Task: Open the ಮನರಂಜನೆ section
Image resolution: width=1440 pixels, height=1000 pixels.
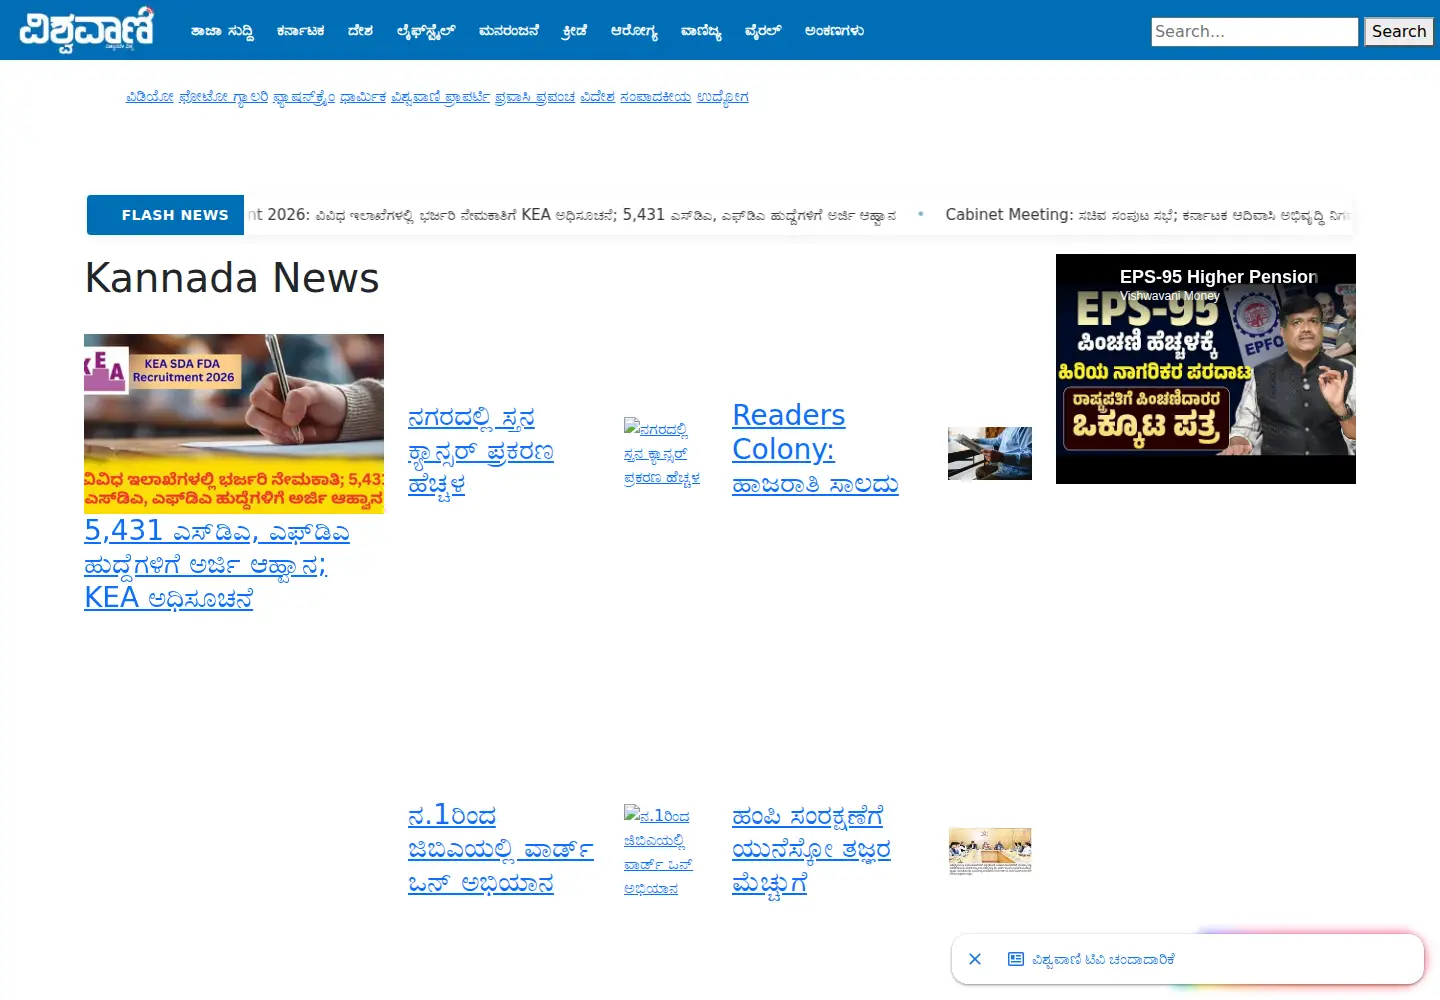Action: (509, 31)
